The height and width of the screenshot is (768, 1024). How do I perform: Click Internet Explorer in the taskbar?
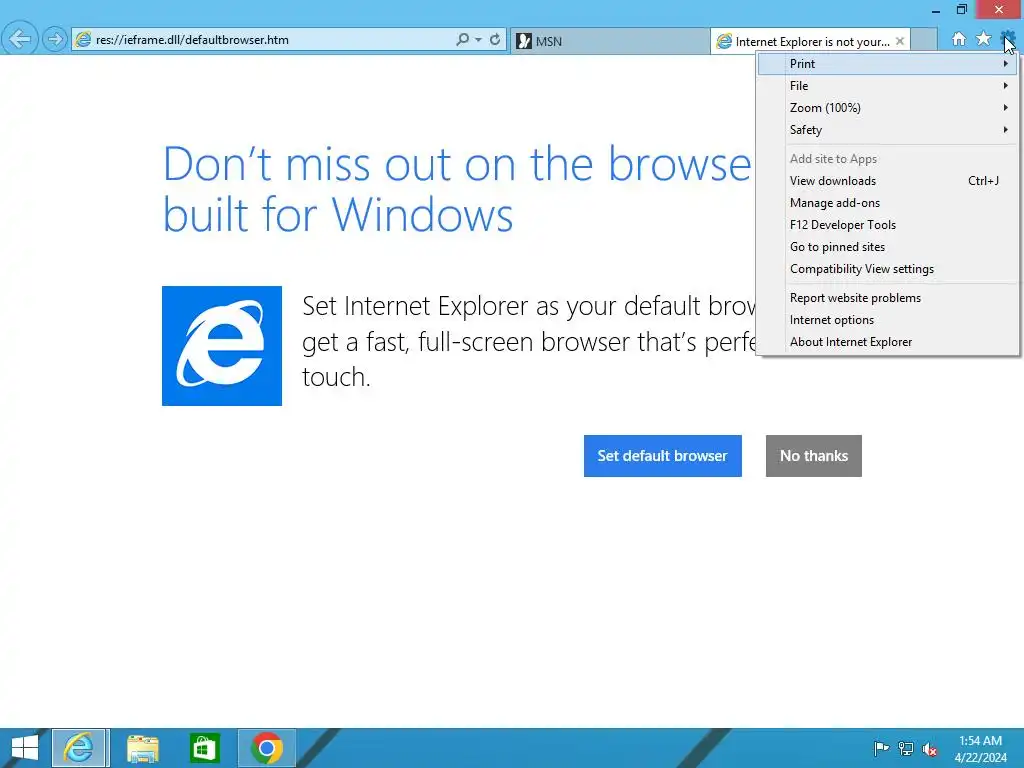(80, 748)
